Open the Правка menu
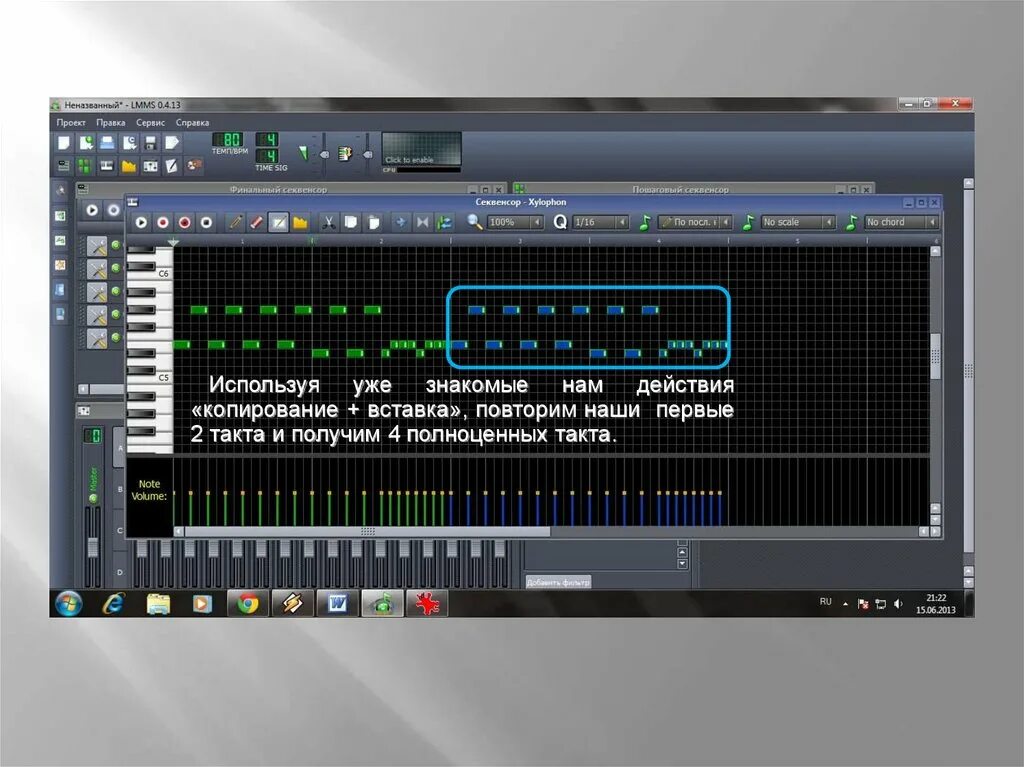The image size is (1024, 767). tap(110, 122)
